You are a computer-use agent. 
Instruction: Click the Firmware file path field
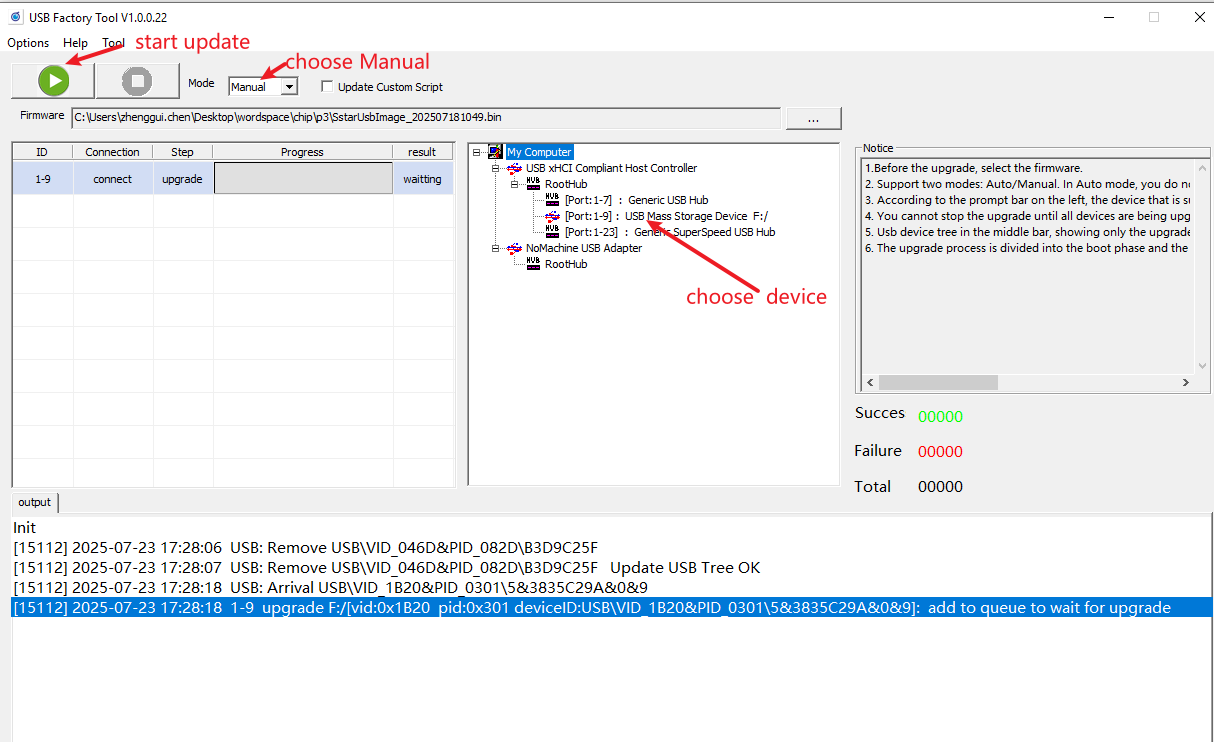point(425,118)
